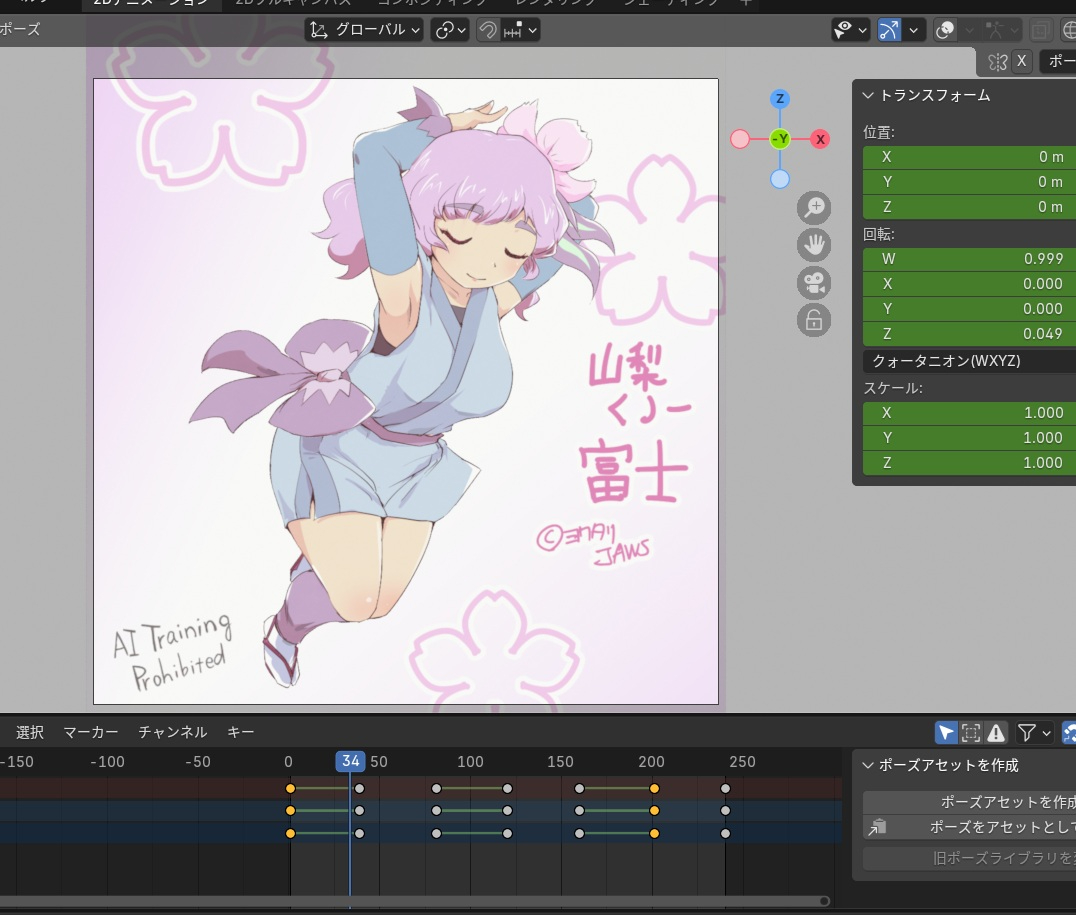This screenshot has height=915, width=1076.
Task: Select the top-row orange keyframe at frame 0
Action: [x=290, y=789]
